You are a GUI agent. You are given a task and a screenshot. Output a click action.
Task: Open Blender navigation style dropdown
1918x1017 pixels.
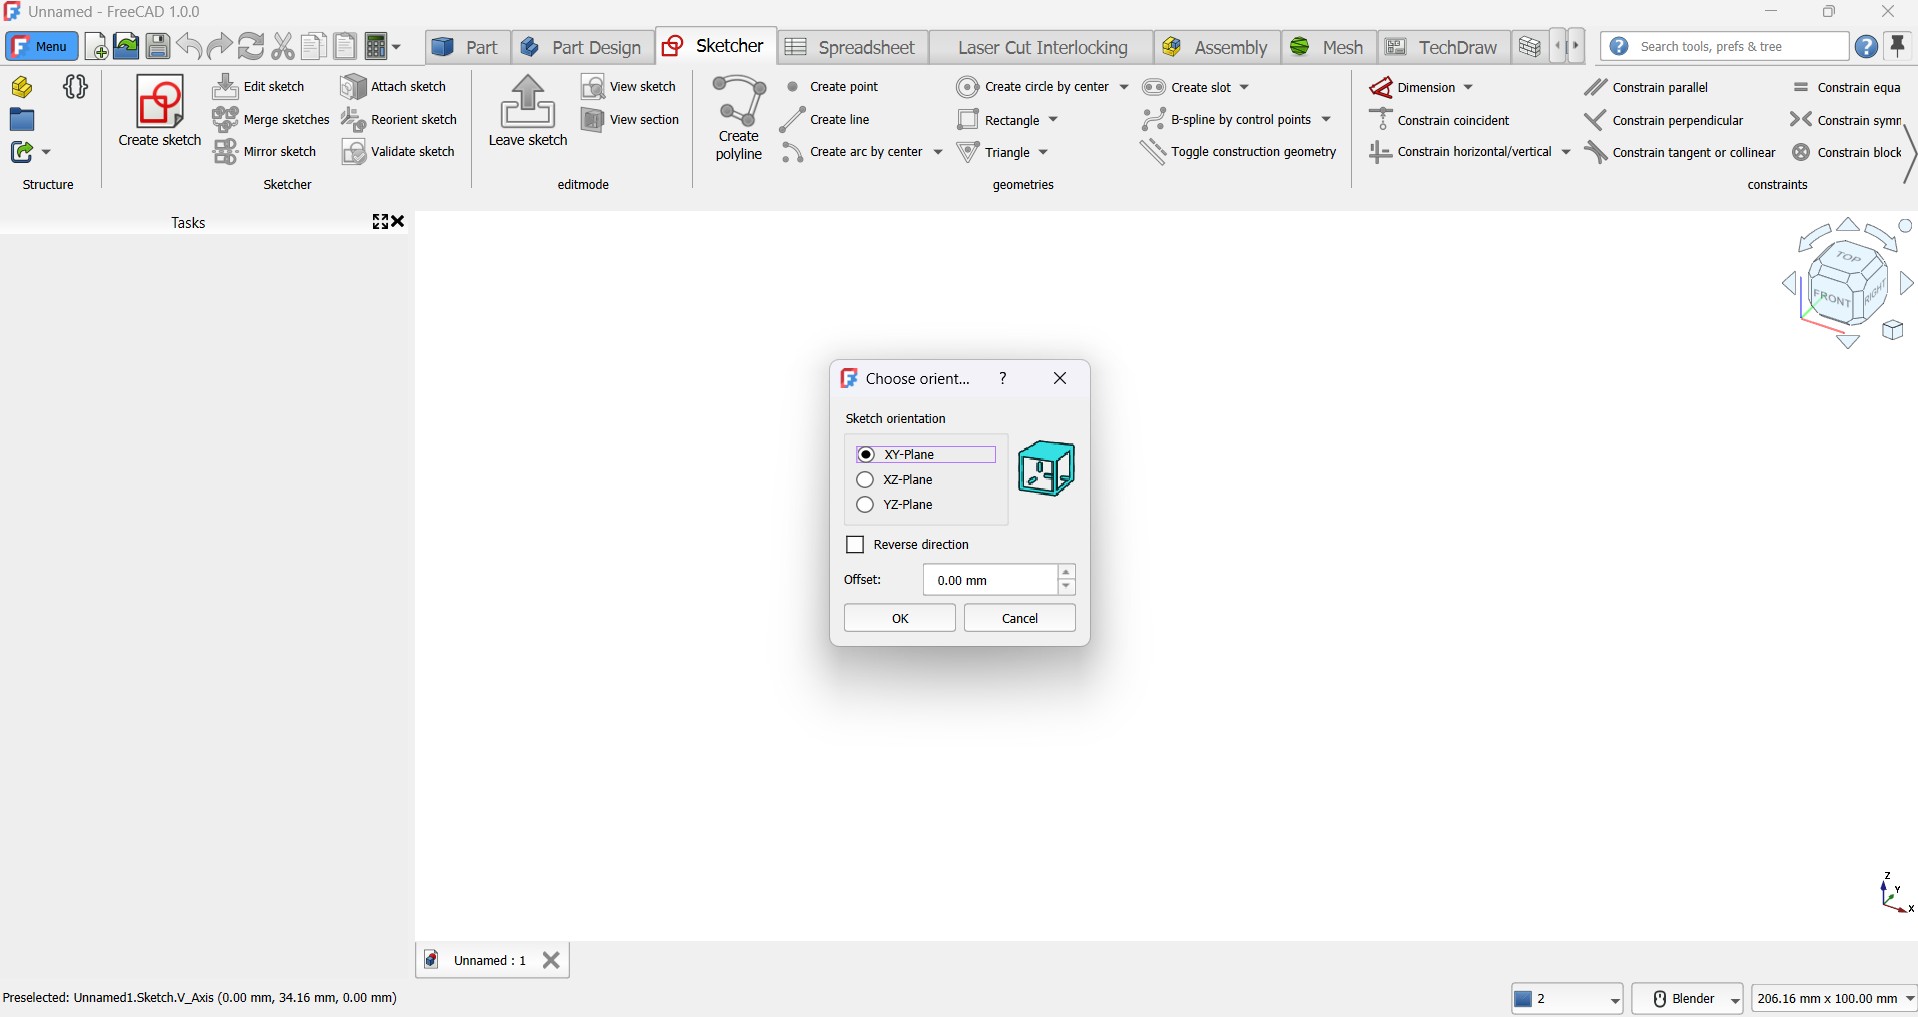point(1688,999)
